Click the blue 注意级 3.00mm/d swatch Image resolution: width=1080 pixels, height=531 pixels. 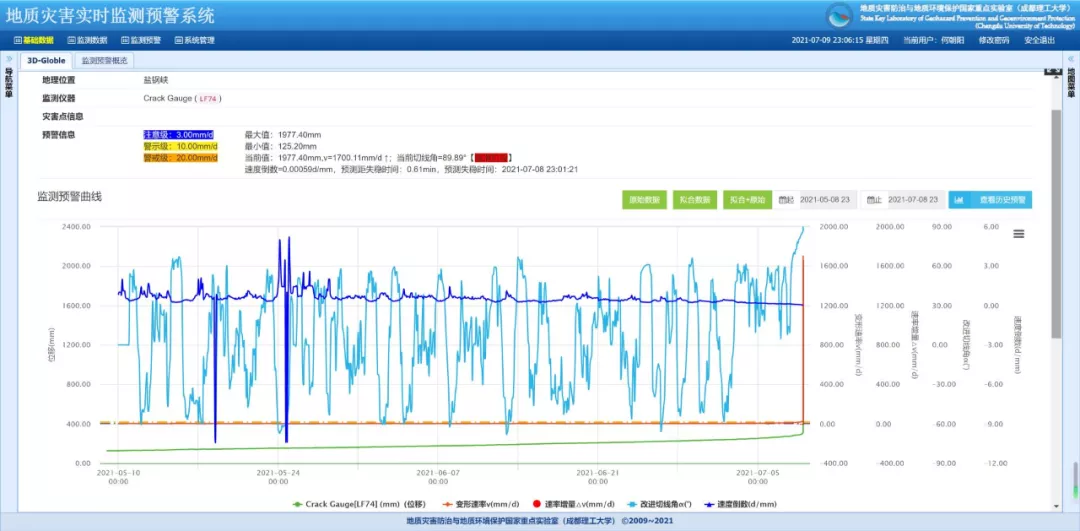180,134
